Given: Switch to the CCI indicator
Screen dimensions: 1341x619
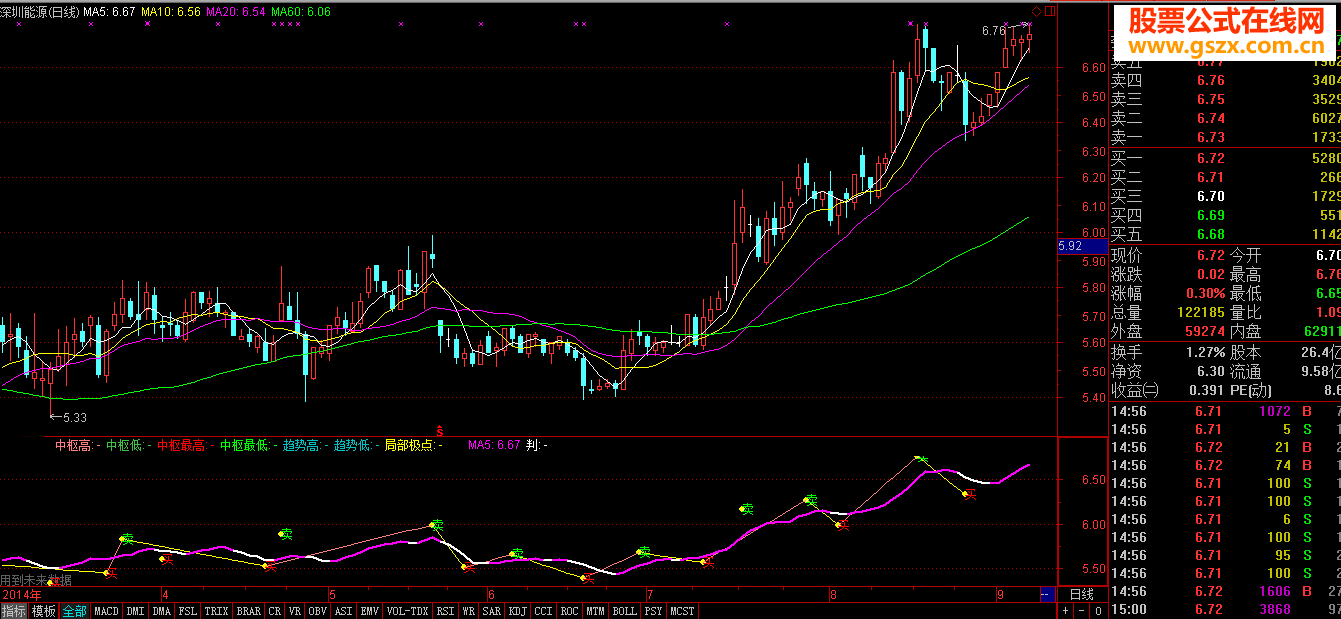Looking at the screenshot, I should (x=543, y=610).
